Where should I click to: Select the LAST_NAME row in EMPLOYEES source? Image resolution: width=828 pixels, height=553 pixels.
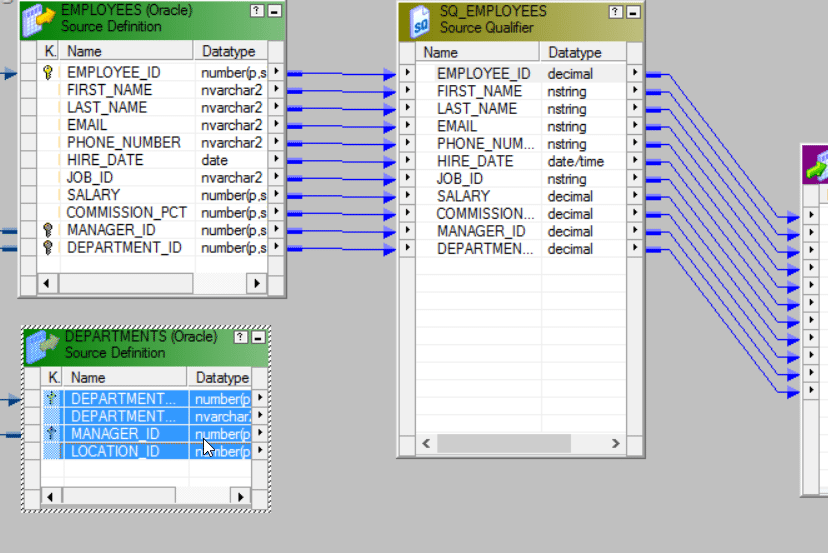[x=153, y=107]
